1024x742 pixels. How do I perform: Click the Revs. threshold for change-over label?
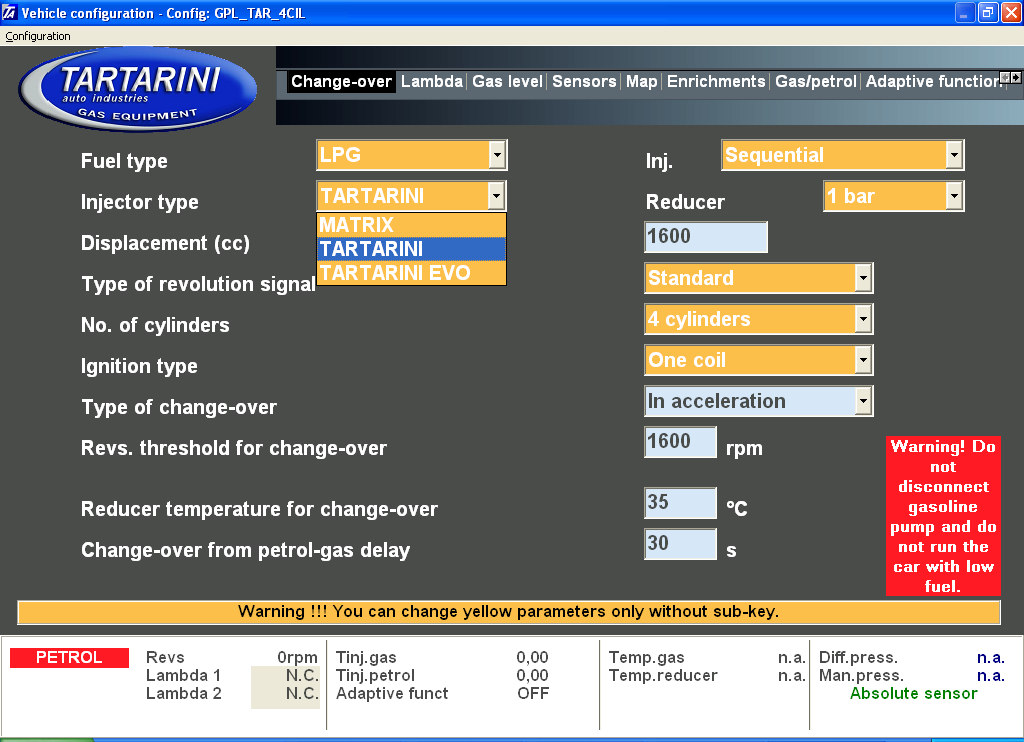click(x=234, y=448)
